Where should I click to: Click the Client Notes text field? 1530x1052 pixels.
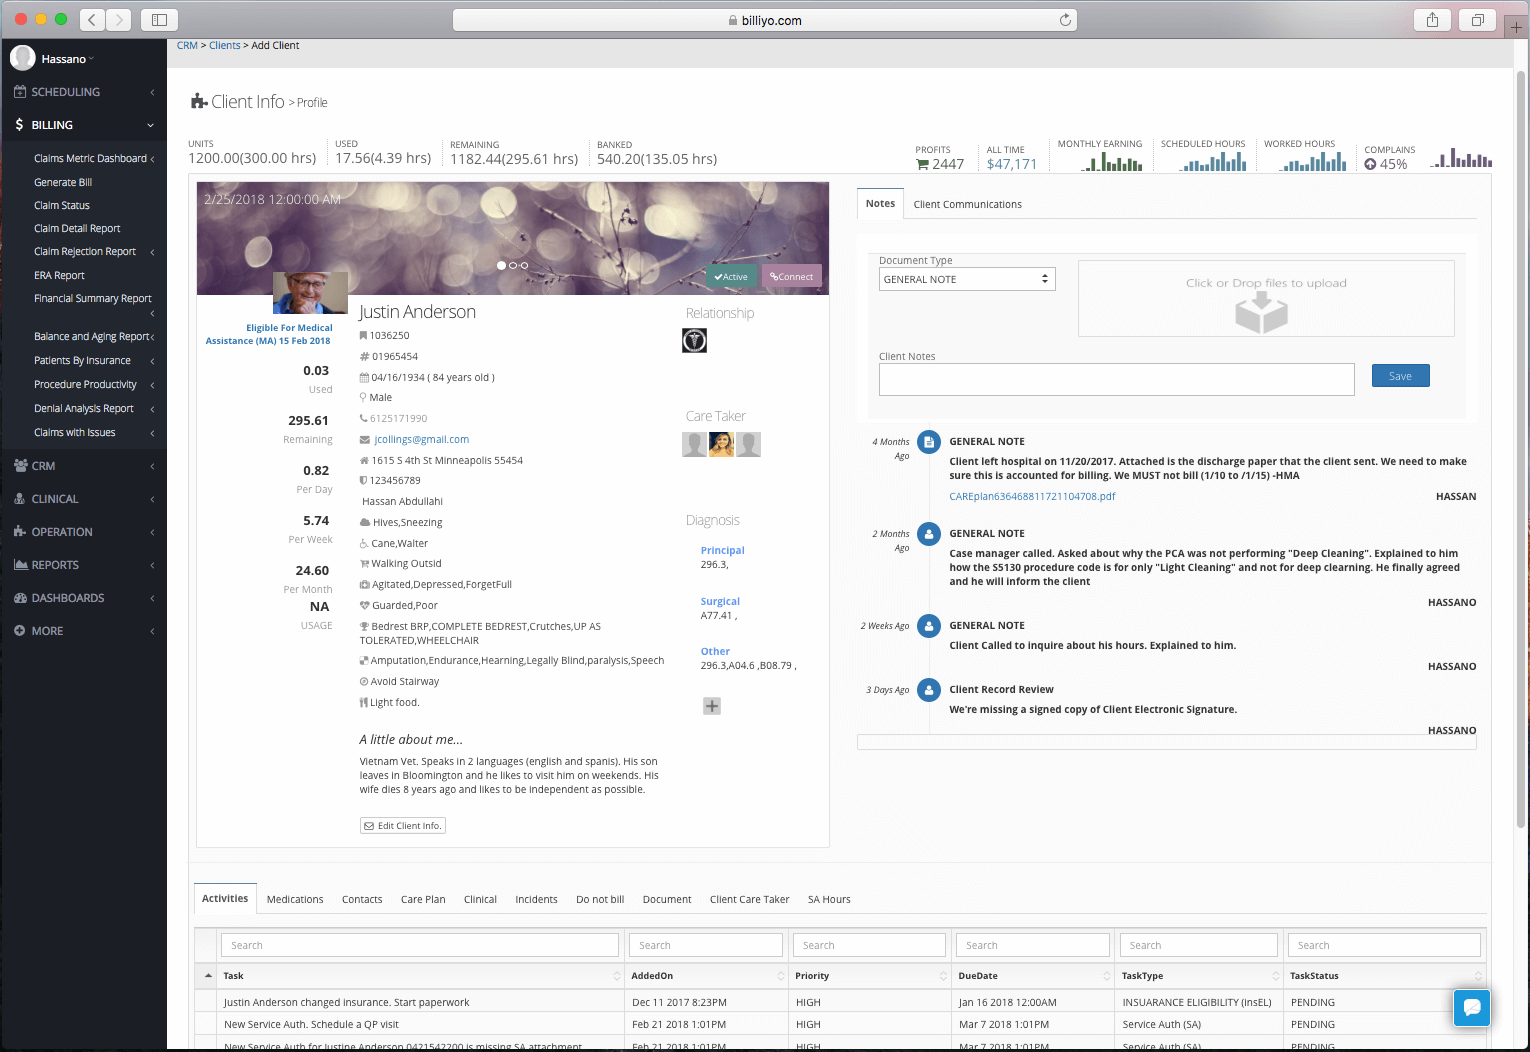pos(1116,379)
